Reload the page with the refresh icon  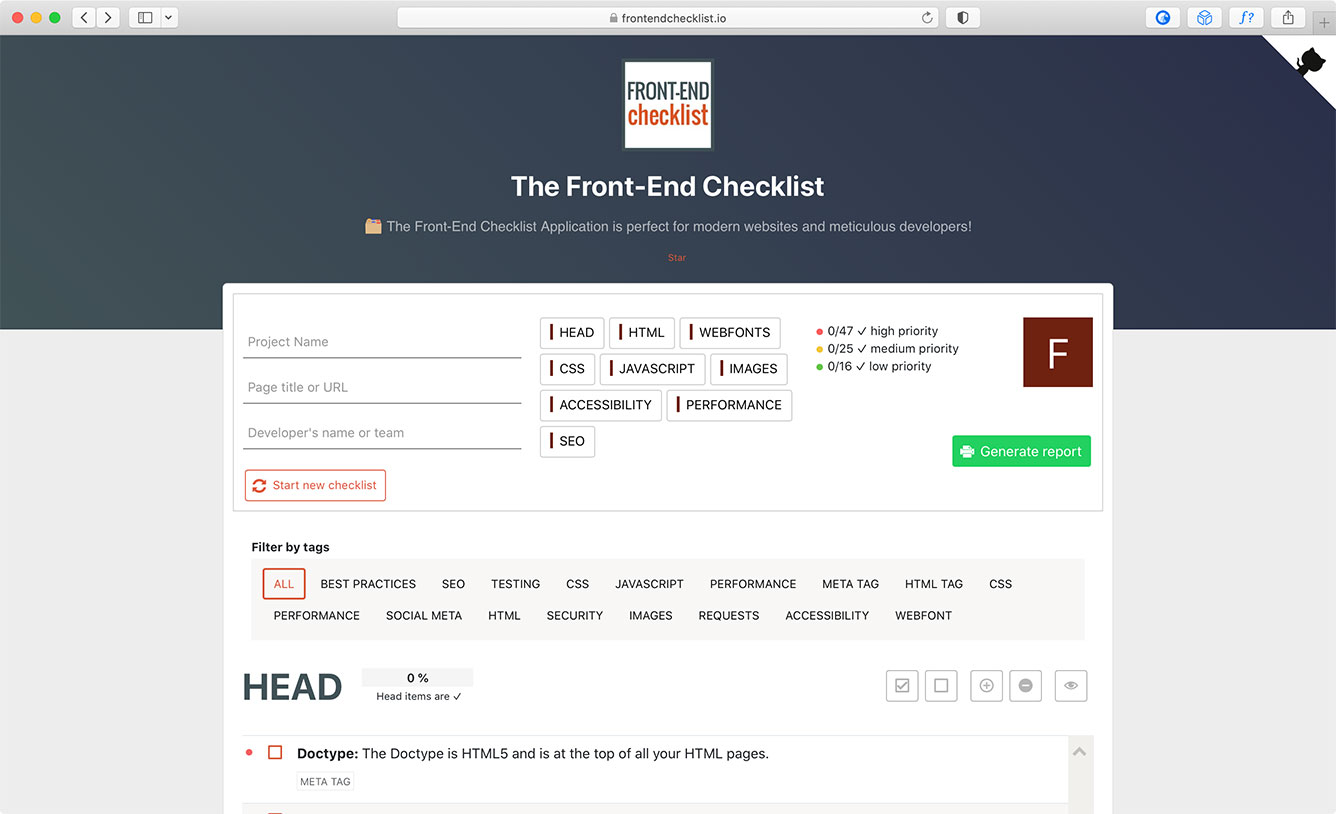click(x=927, y=17)
